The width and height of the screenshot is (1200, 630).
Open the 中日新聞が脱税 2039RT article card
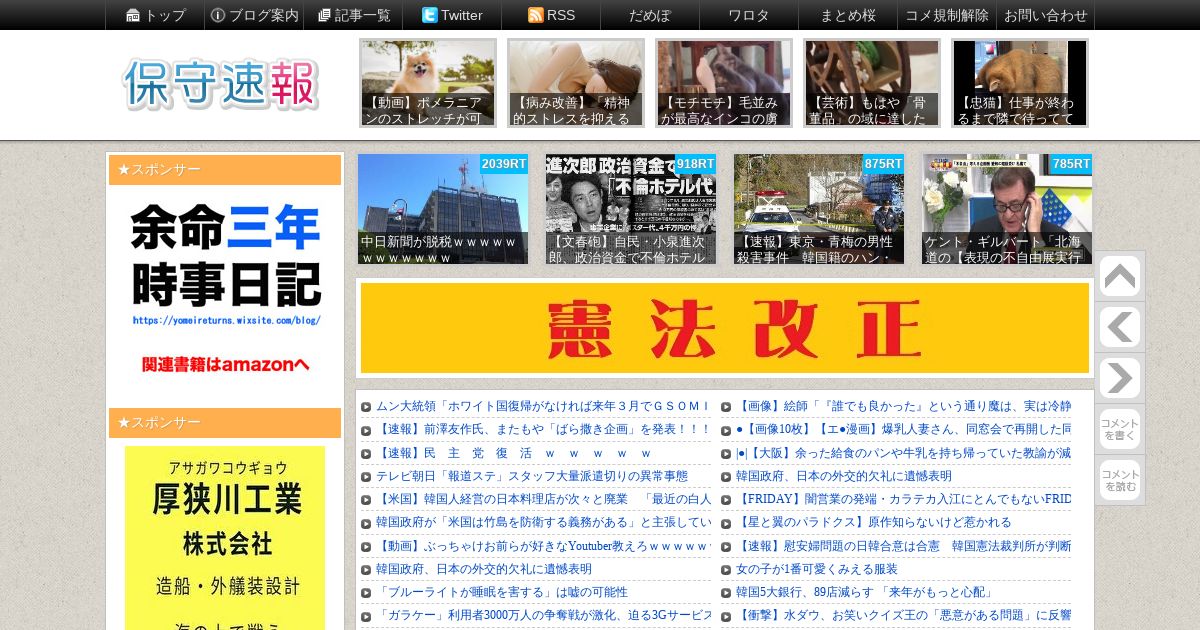[443, 209]
